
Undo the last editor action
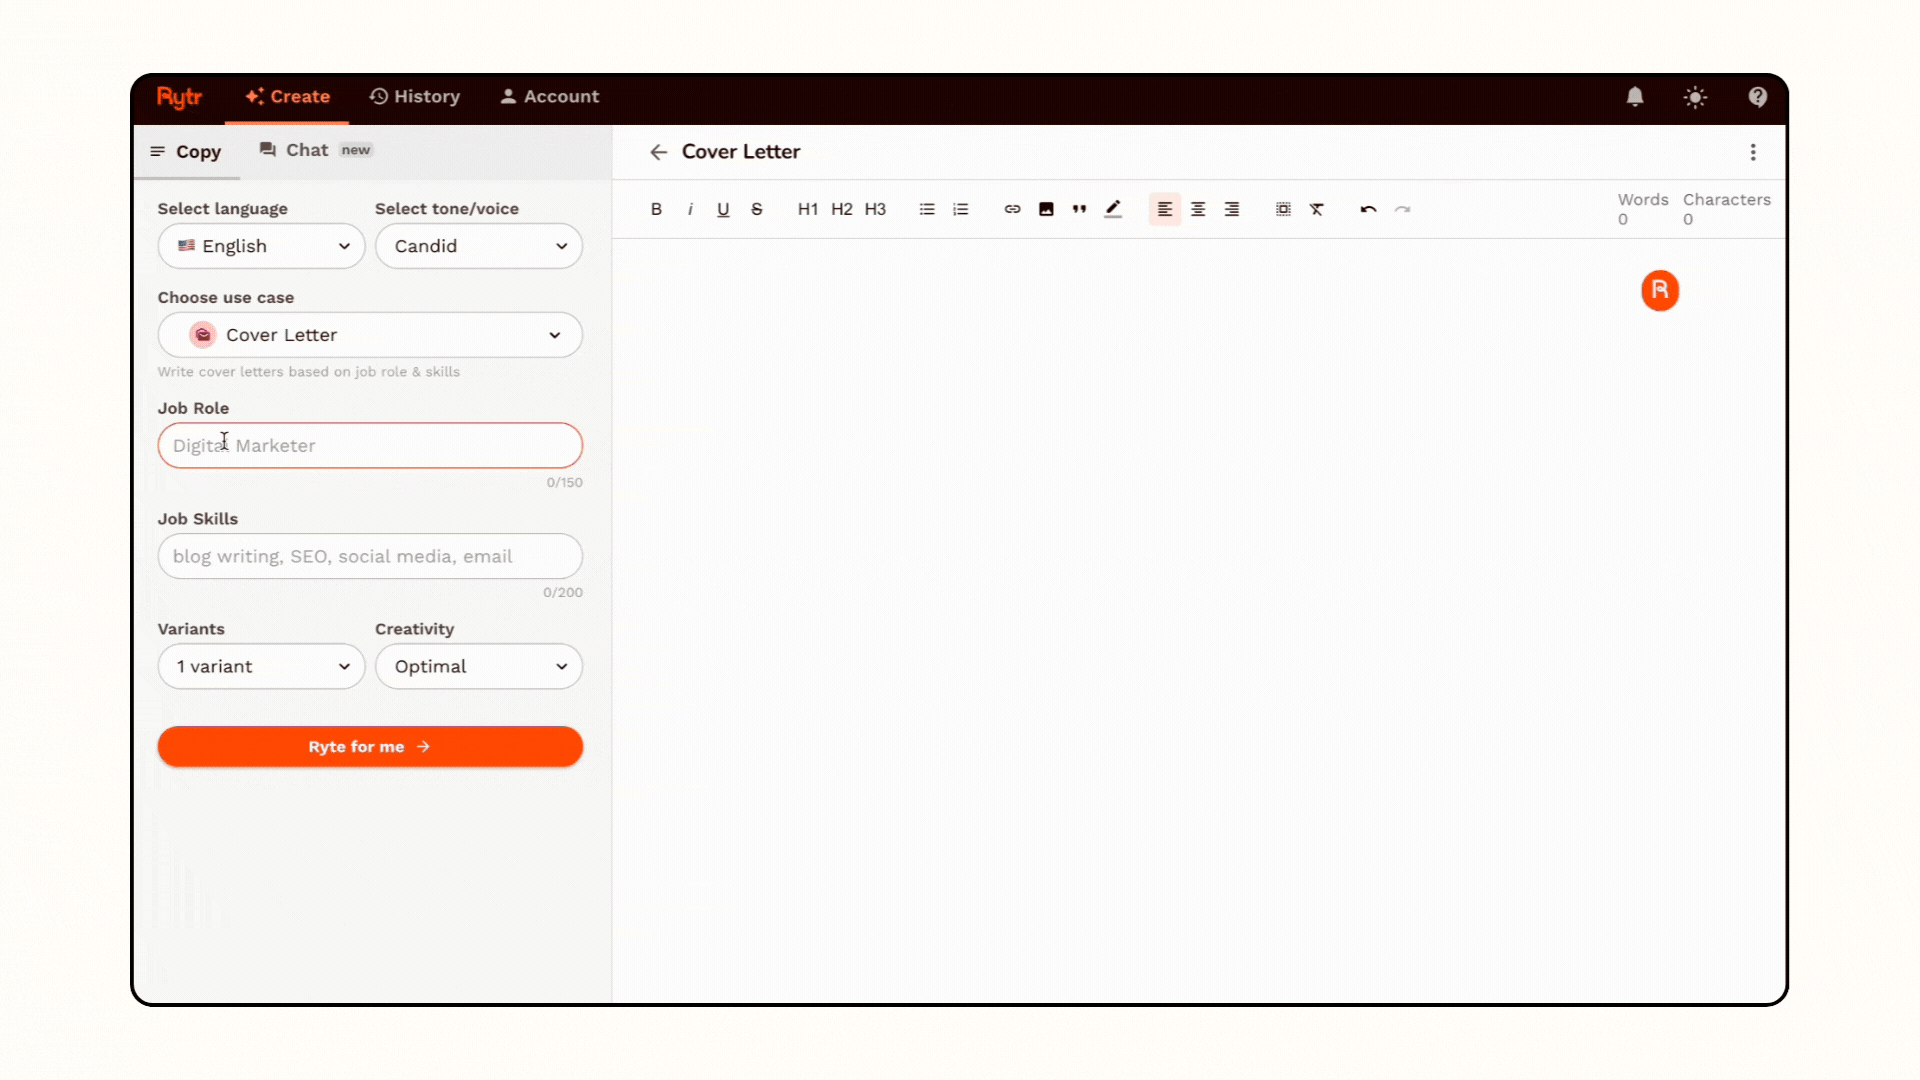coord(1368,209)
